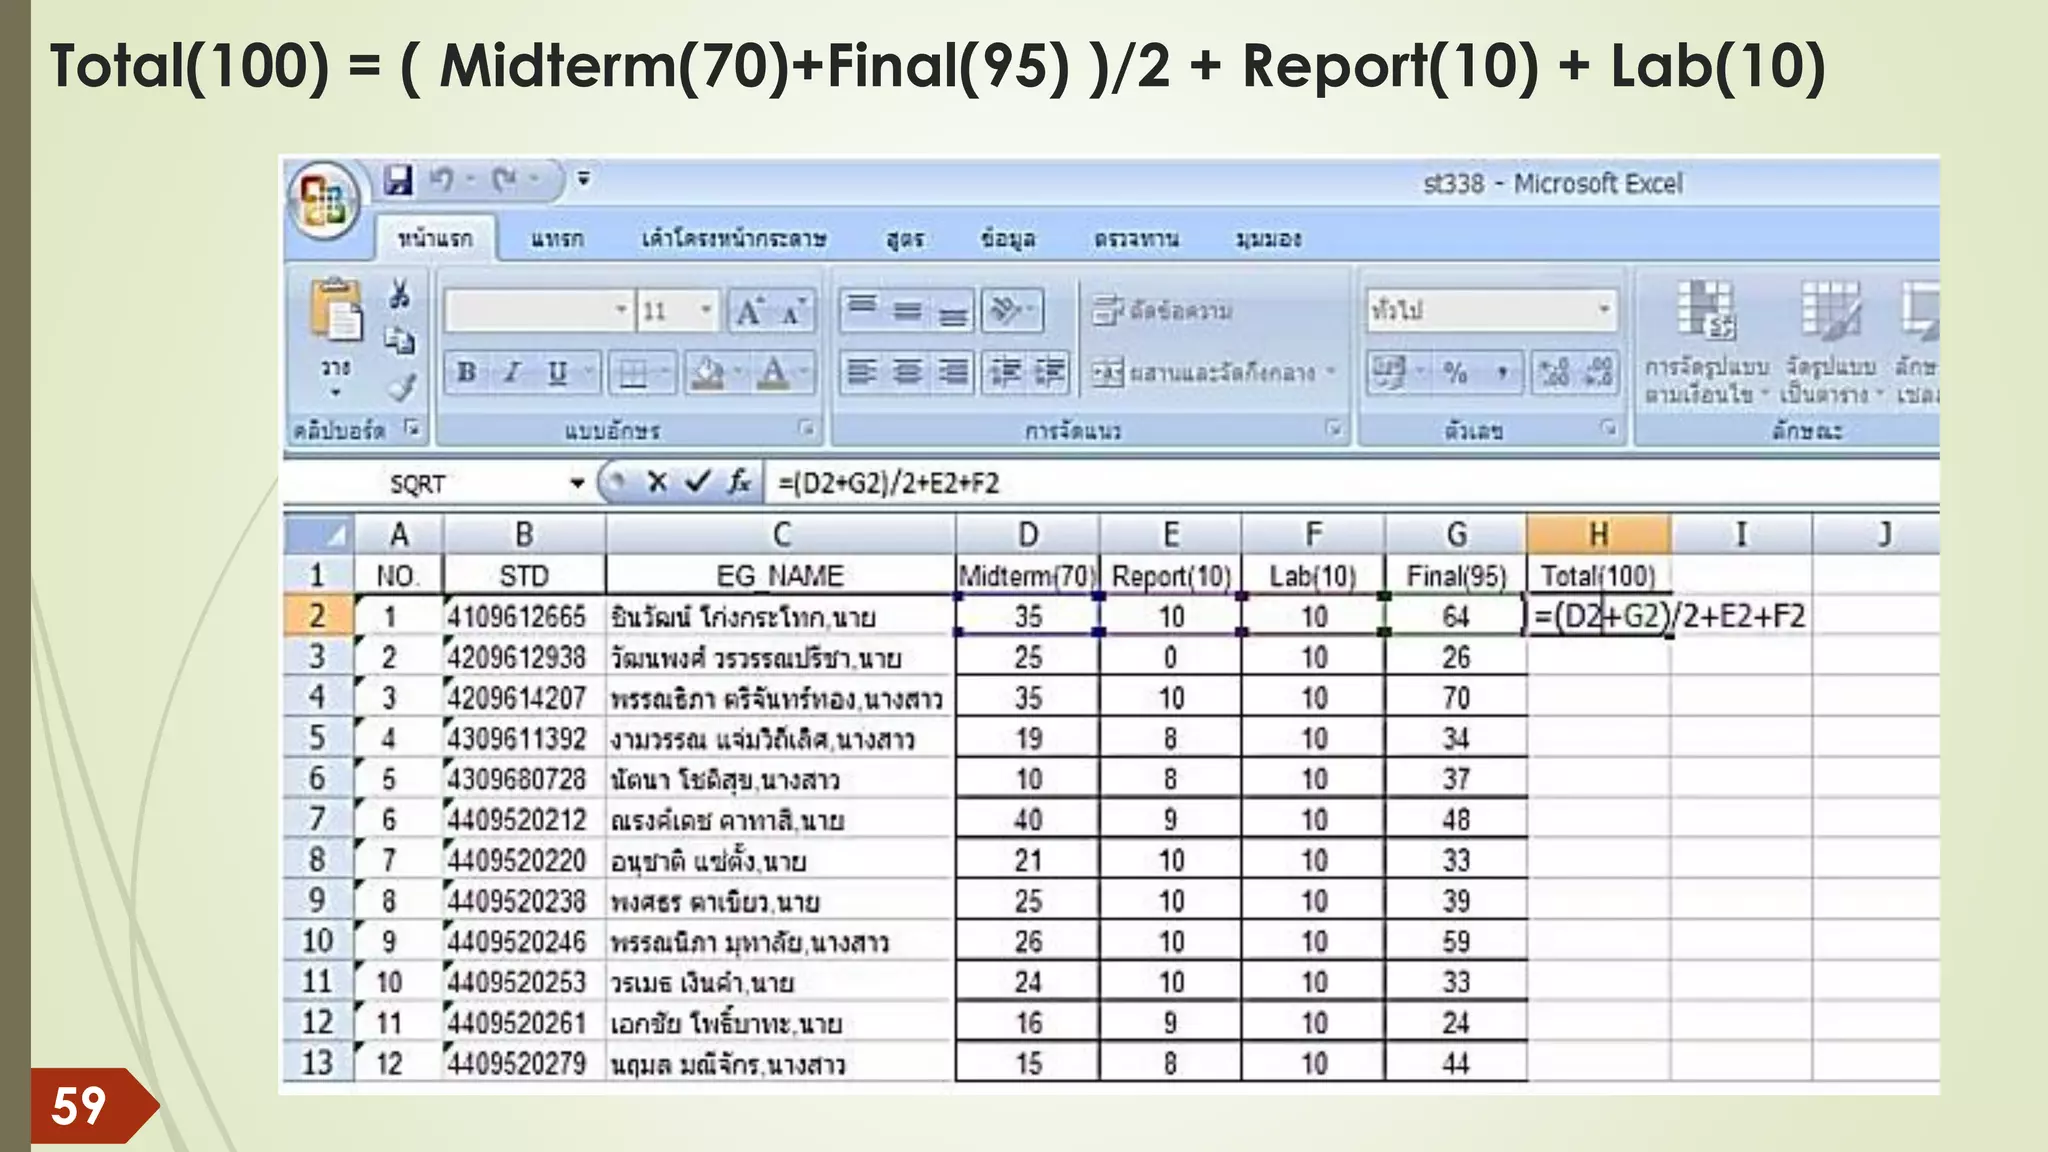This screenshot has height=1152, width=2048.
Task: Expand the Name Box dropdown next to SQRT
Action: 577,484
